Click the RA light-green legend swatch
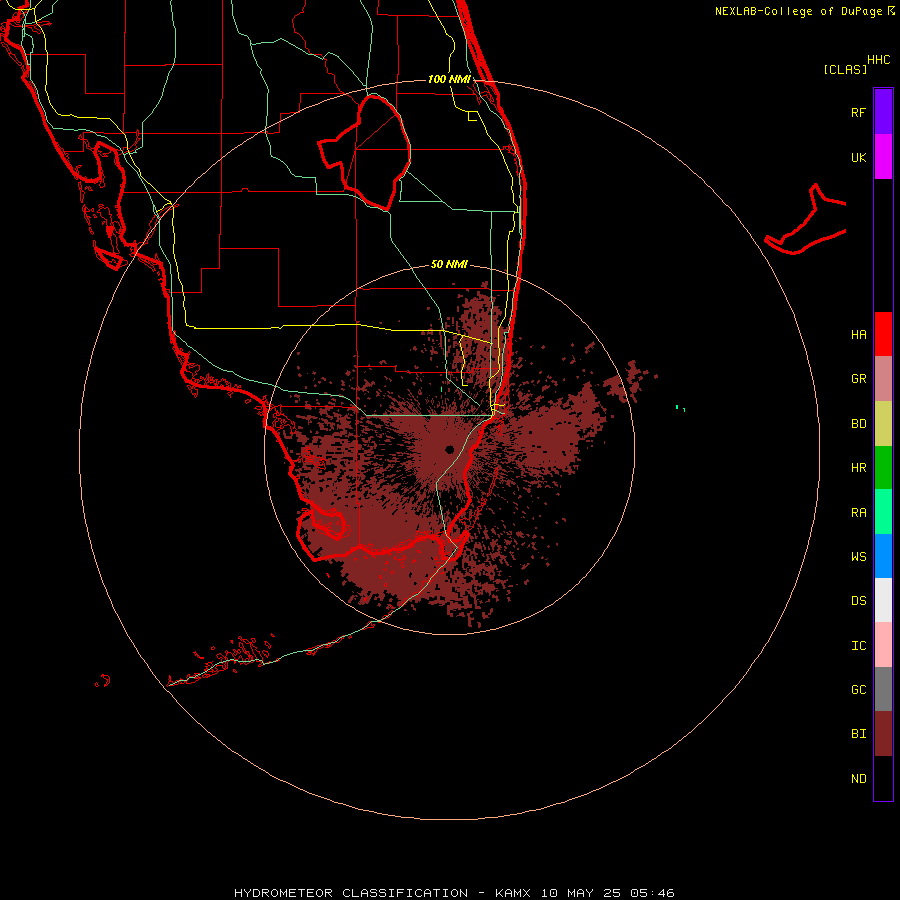Viewport: 900px width, 900px height. tap(883, 512)
